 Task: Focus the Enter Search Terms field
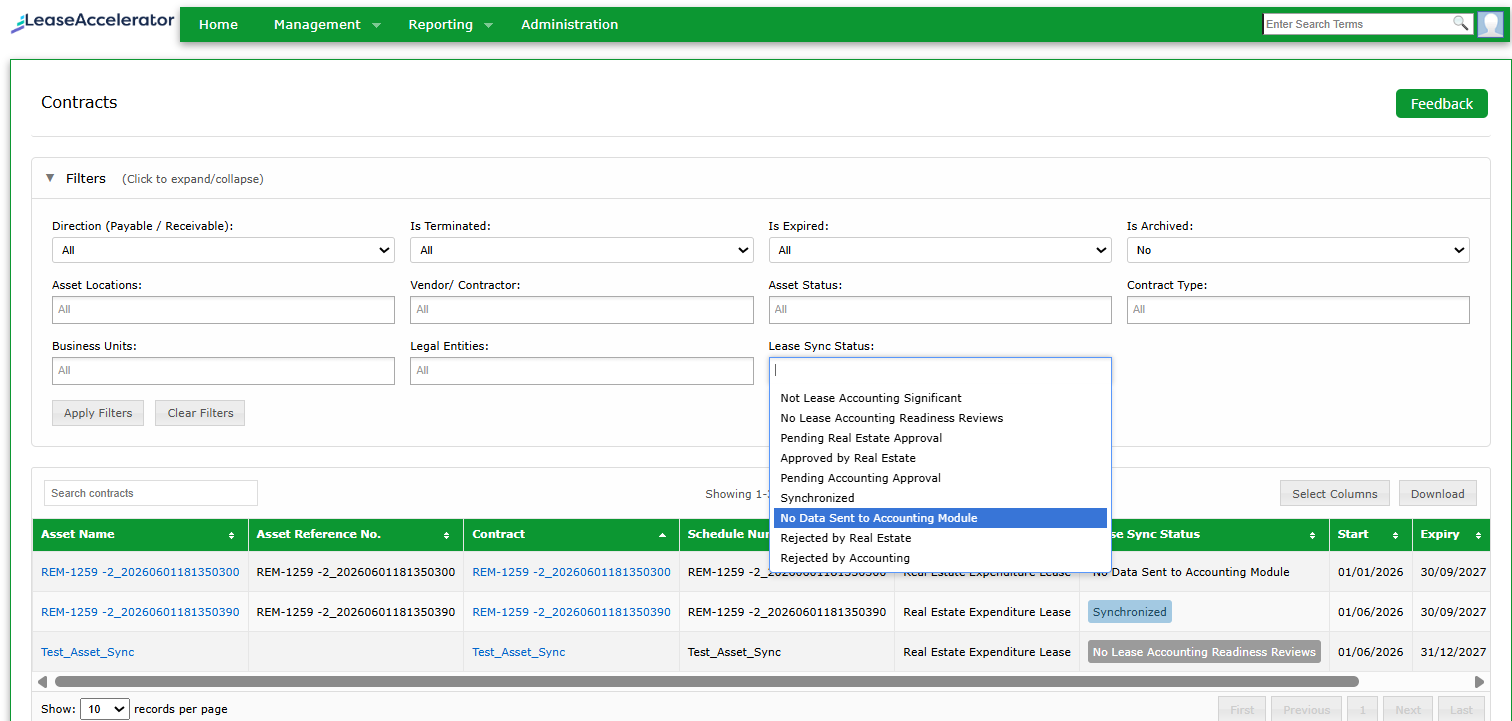point(1358,24)
